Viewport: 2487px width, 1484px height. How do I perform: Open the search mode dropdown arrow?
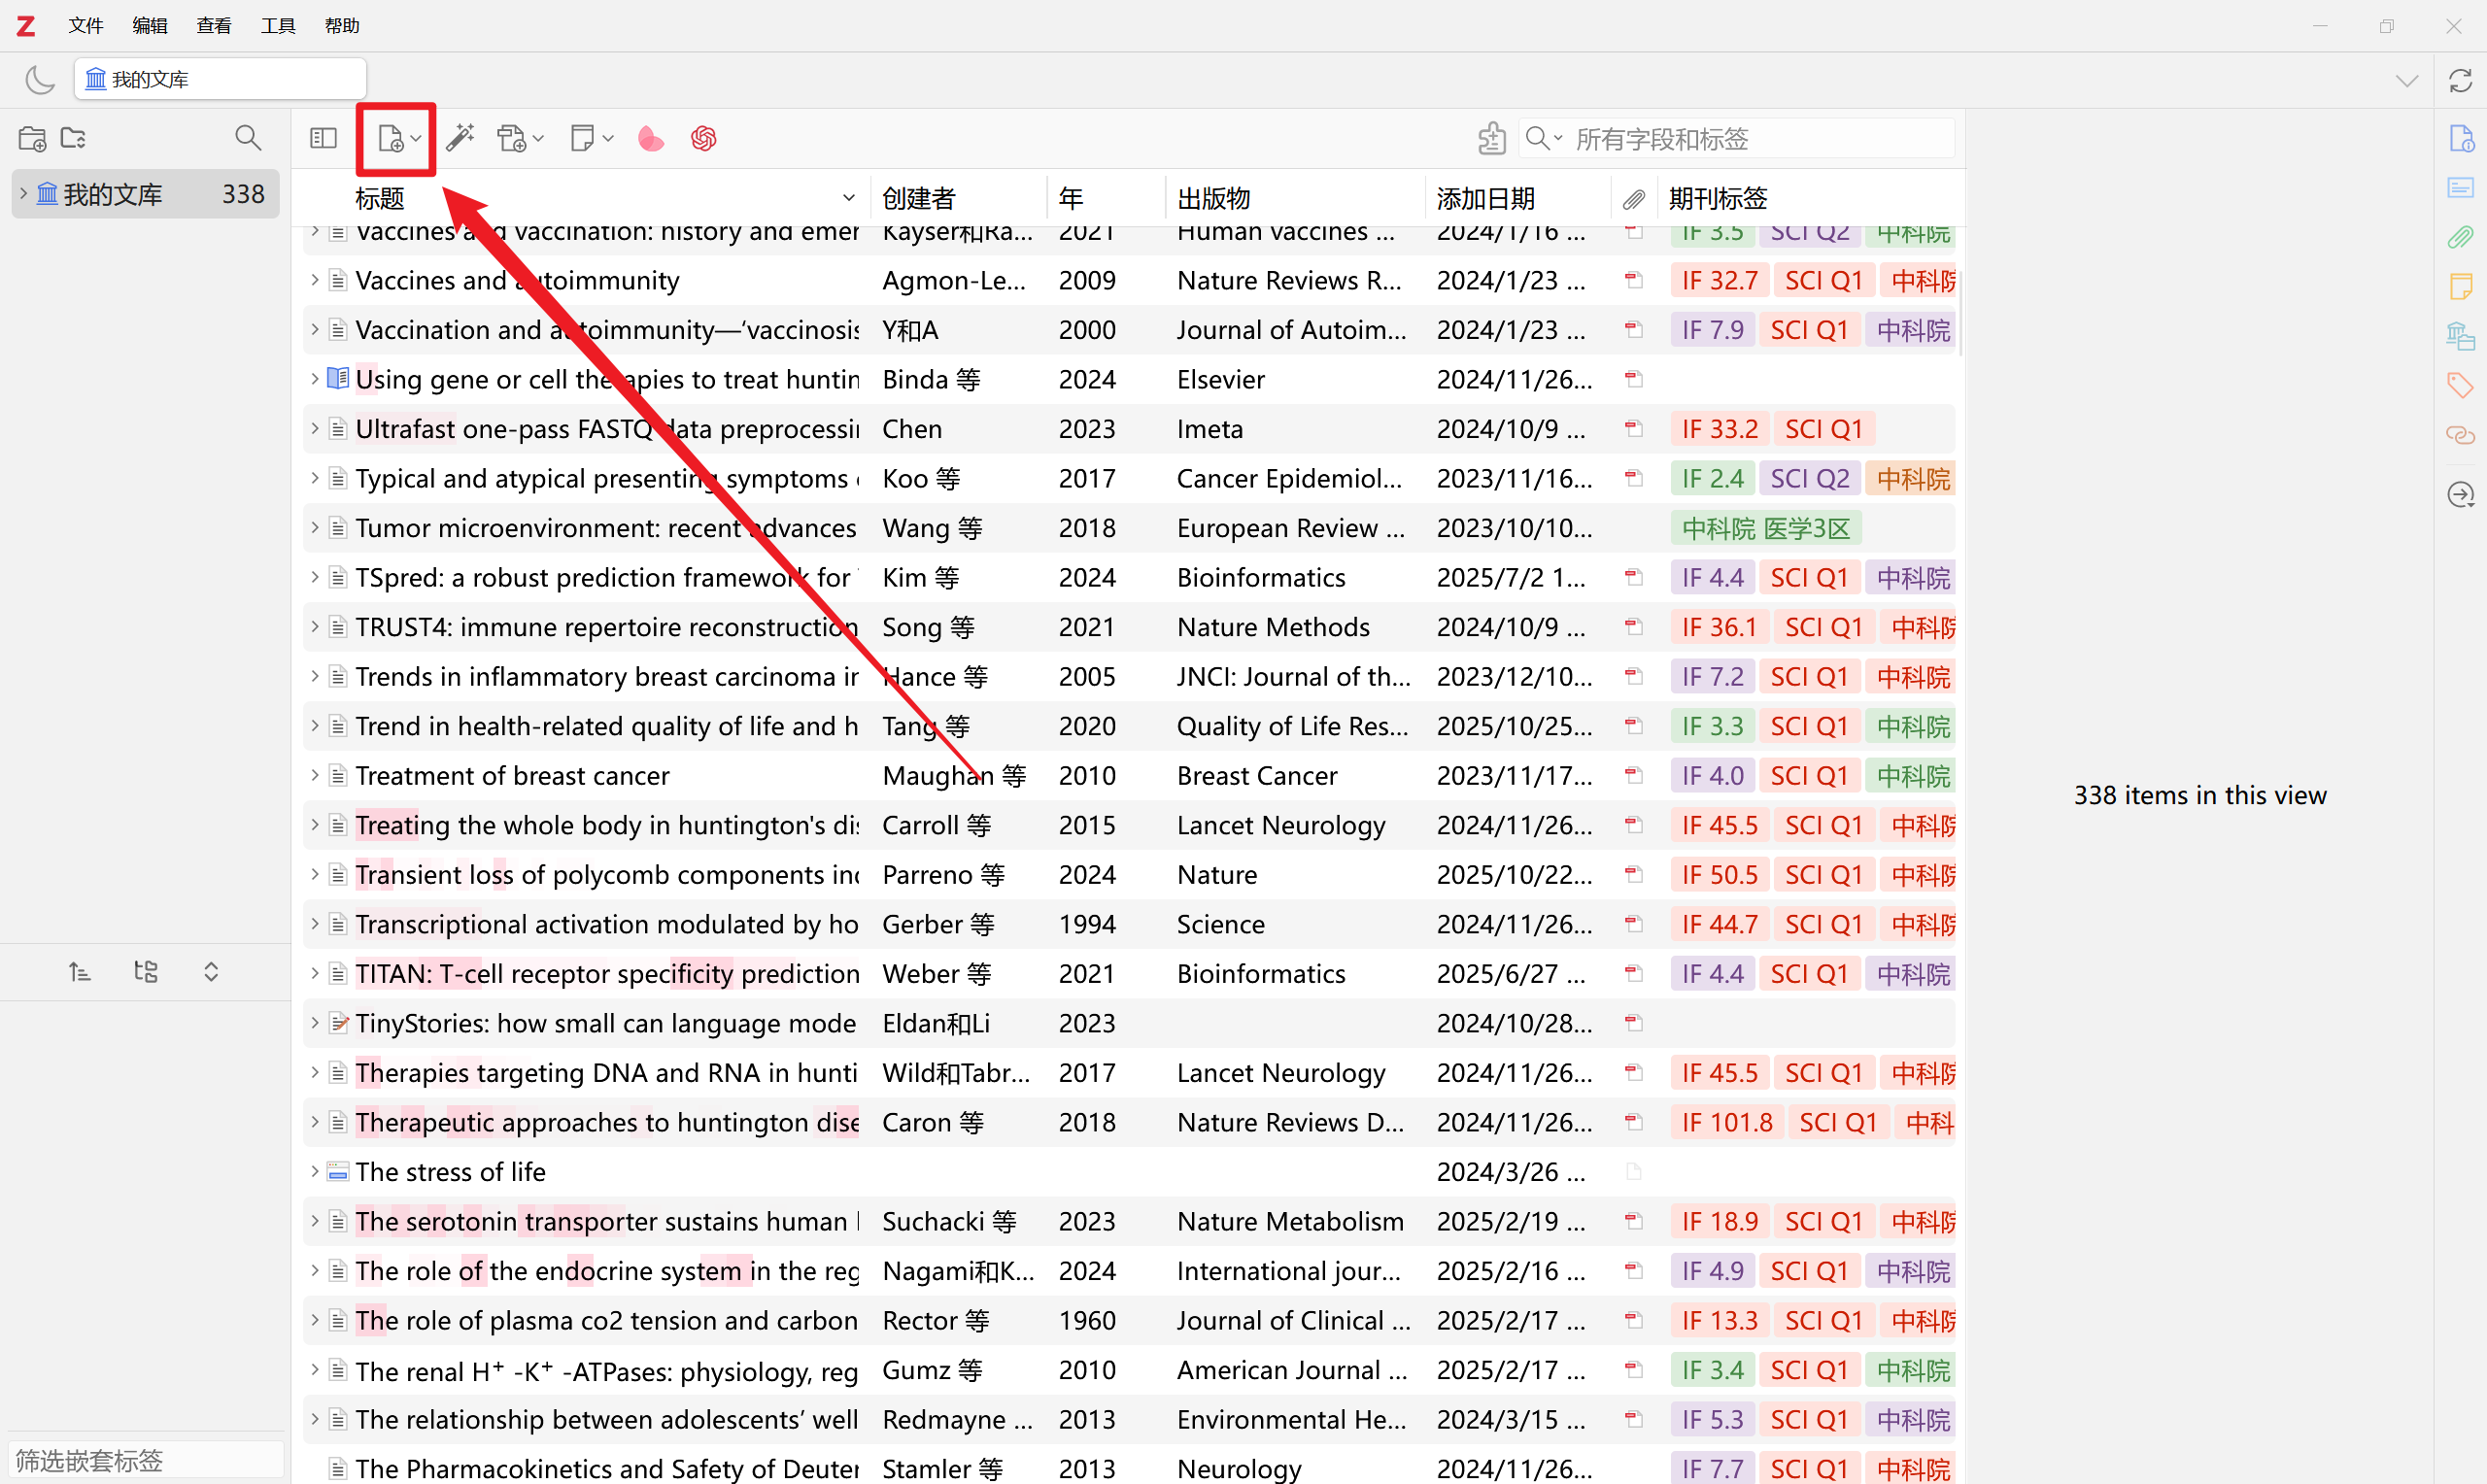(x=1558, y=138)
